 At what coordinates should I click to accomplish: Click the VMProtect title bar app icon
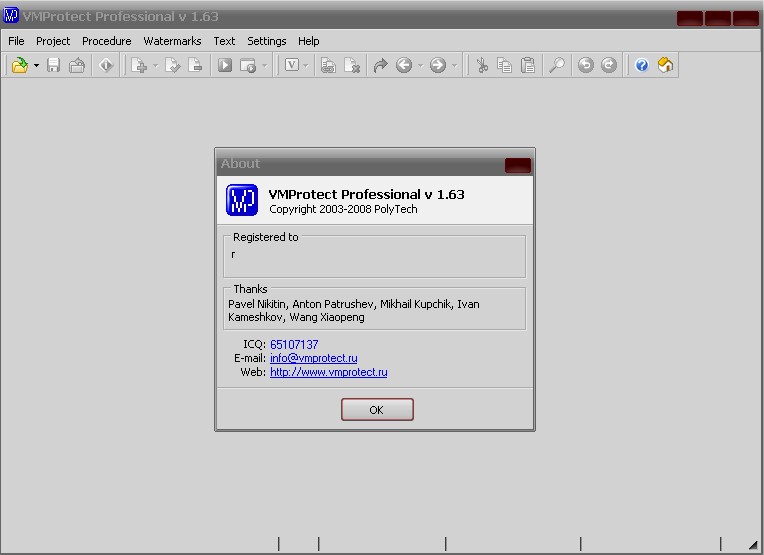tap(11, 15)
